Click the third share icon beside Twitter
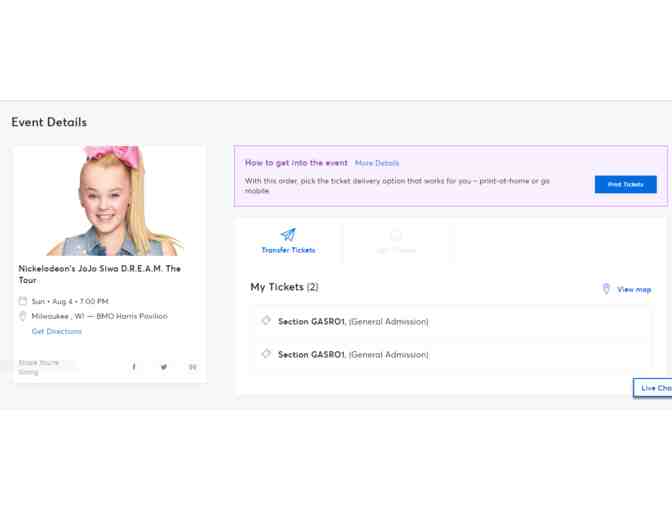 pyautogui.click(x=193, y=367)
